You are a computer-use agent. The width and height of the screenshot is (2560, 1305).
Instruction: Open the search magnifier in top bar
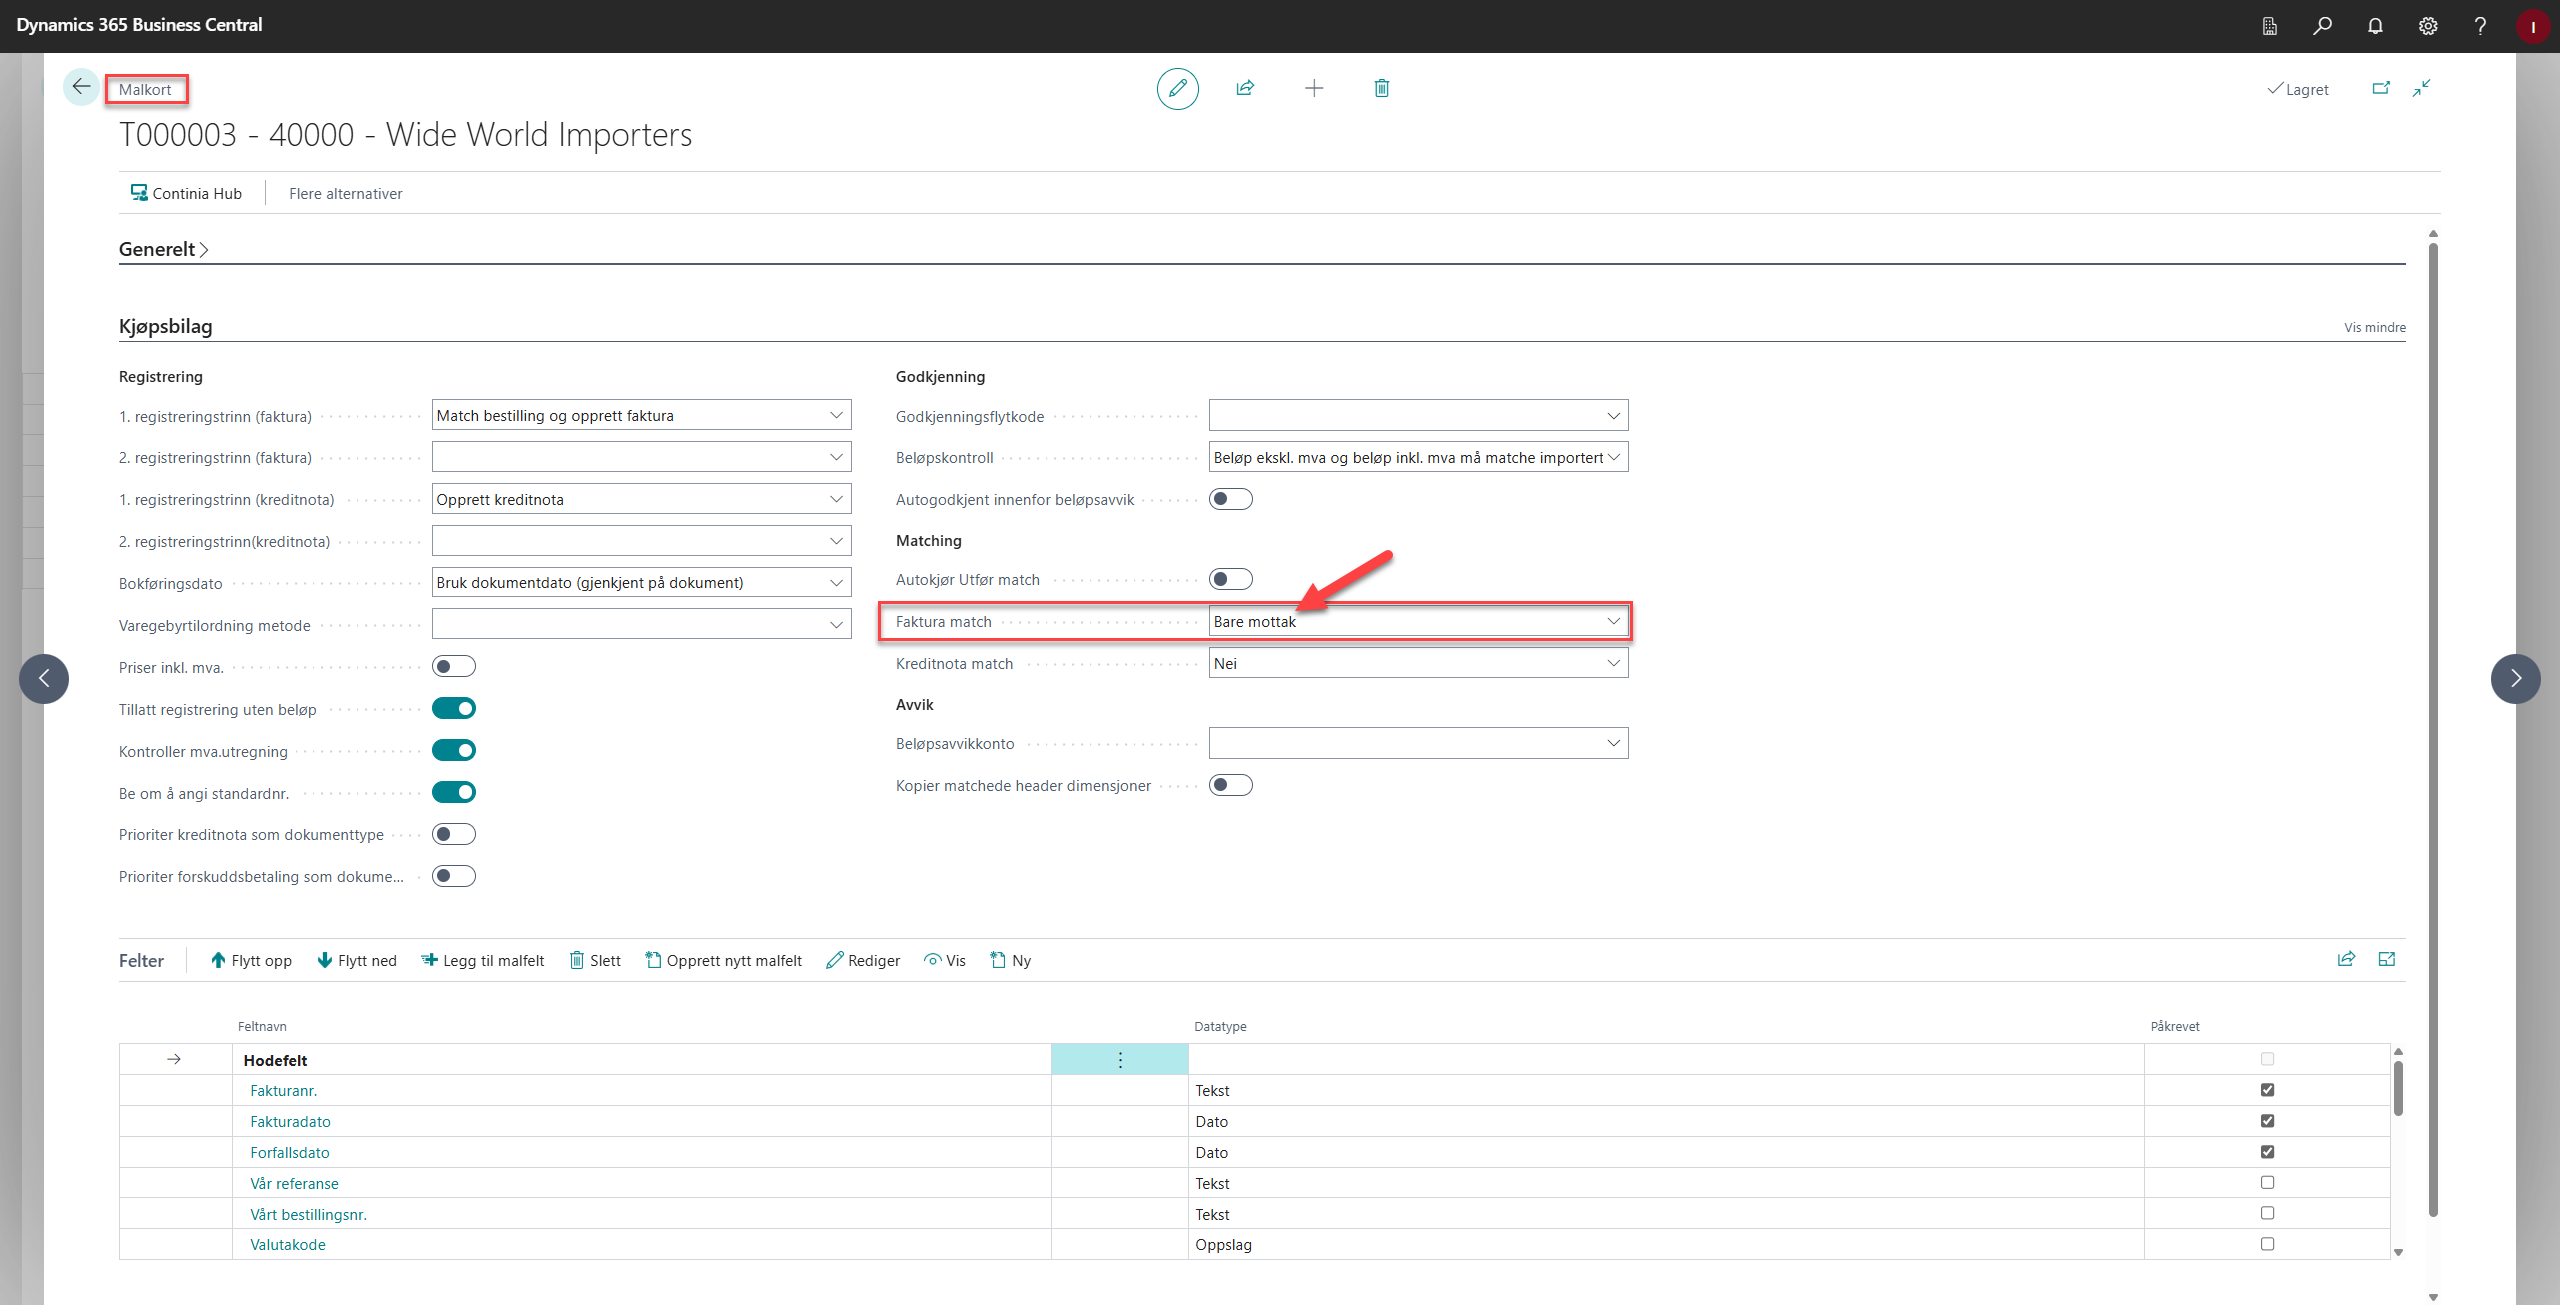(x=2322, y=26)
